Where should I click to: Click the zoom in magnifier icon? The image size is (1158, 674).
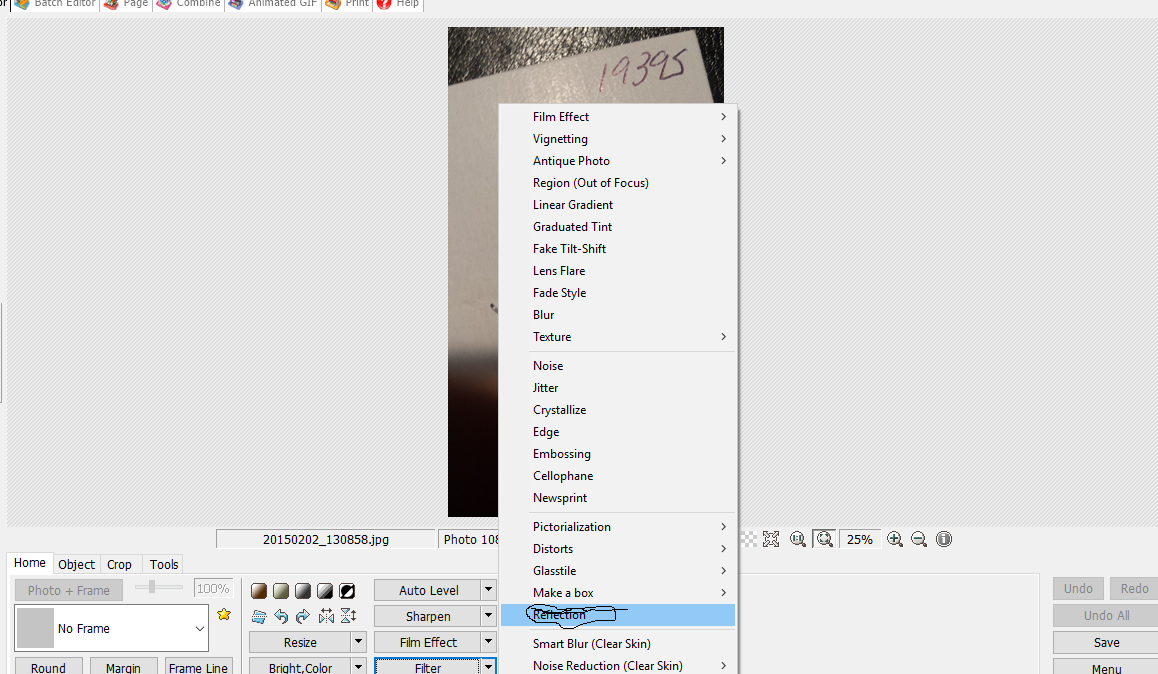(x=895, y=539)
